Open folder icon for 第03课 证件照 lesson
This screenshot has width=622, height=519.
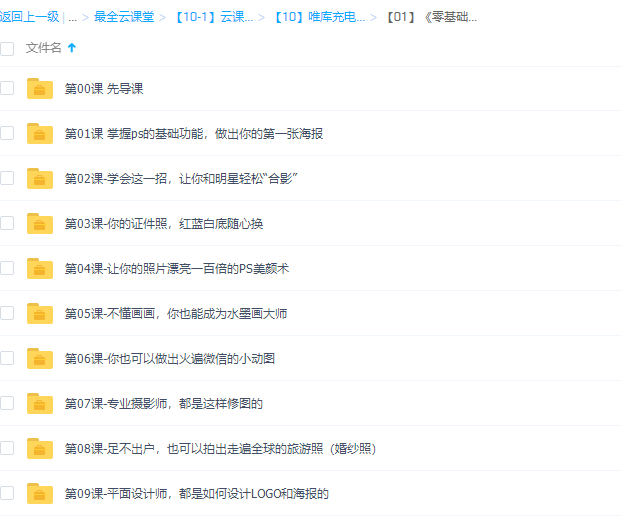tap(40, 223)
